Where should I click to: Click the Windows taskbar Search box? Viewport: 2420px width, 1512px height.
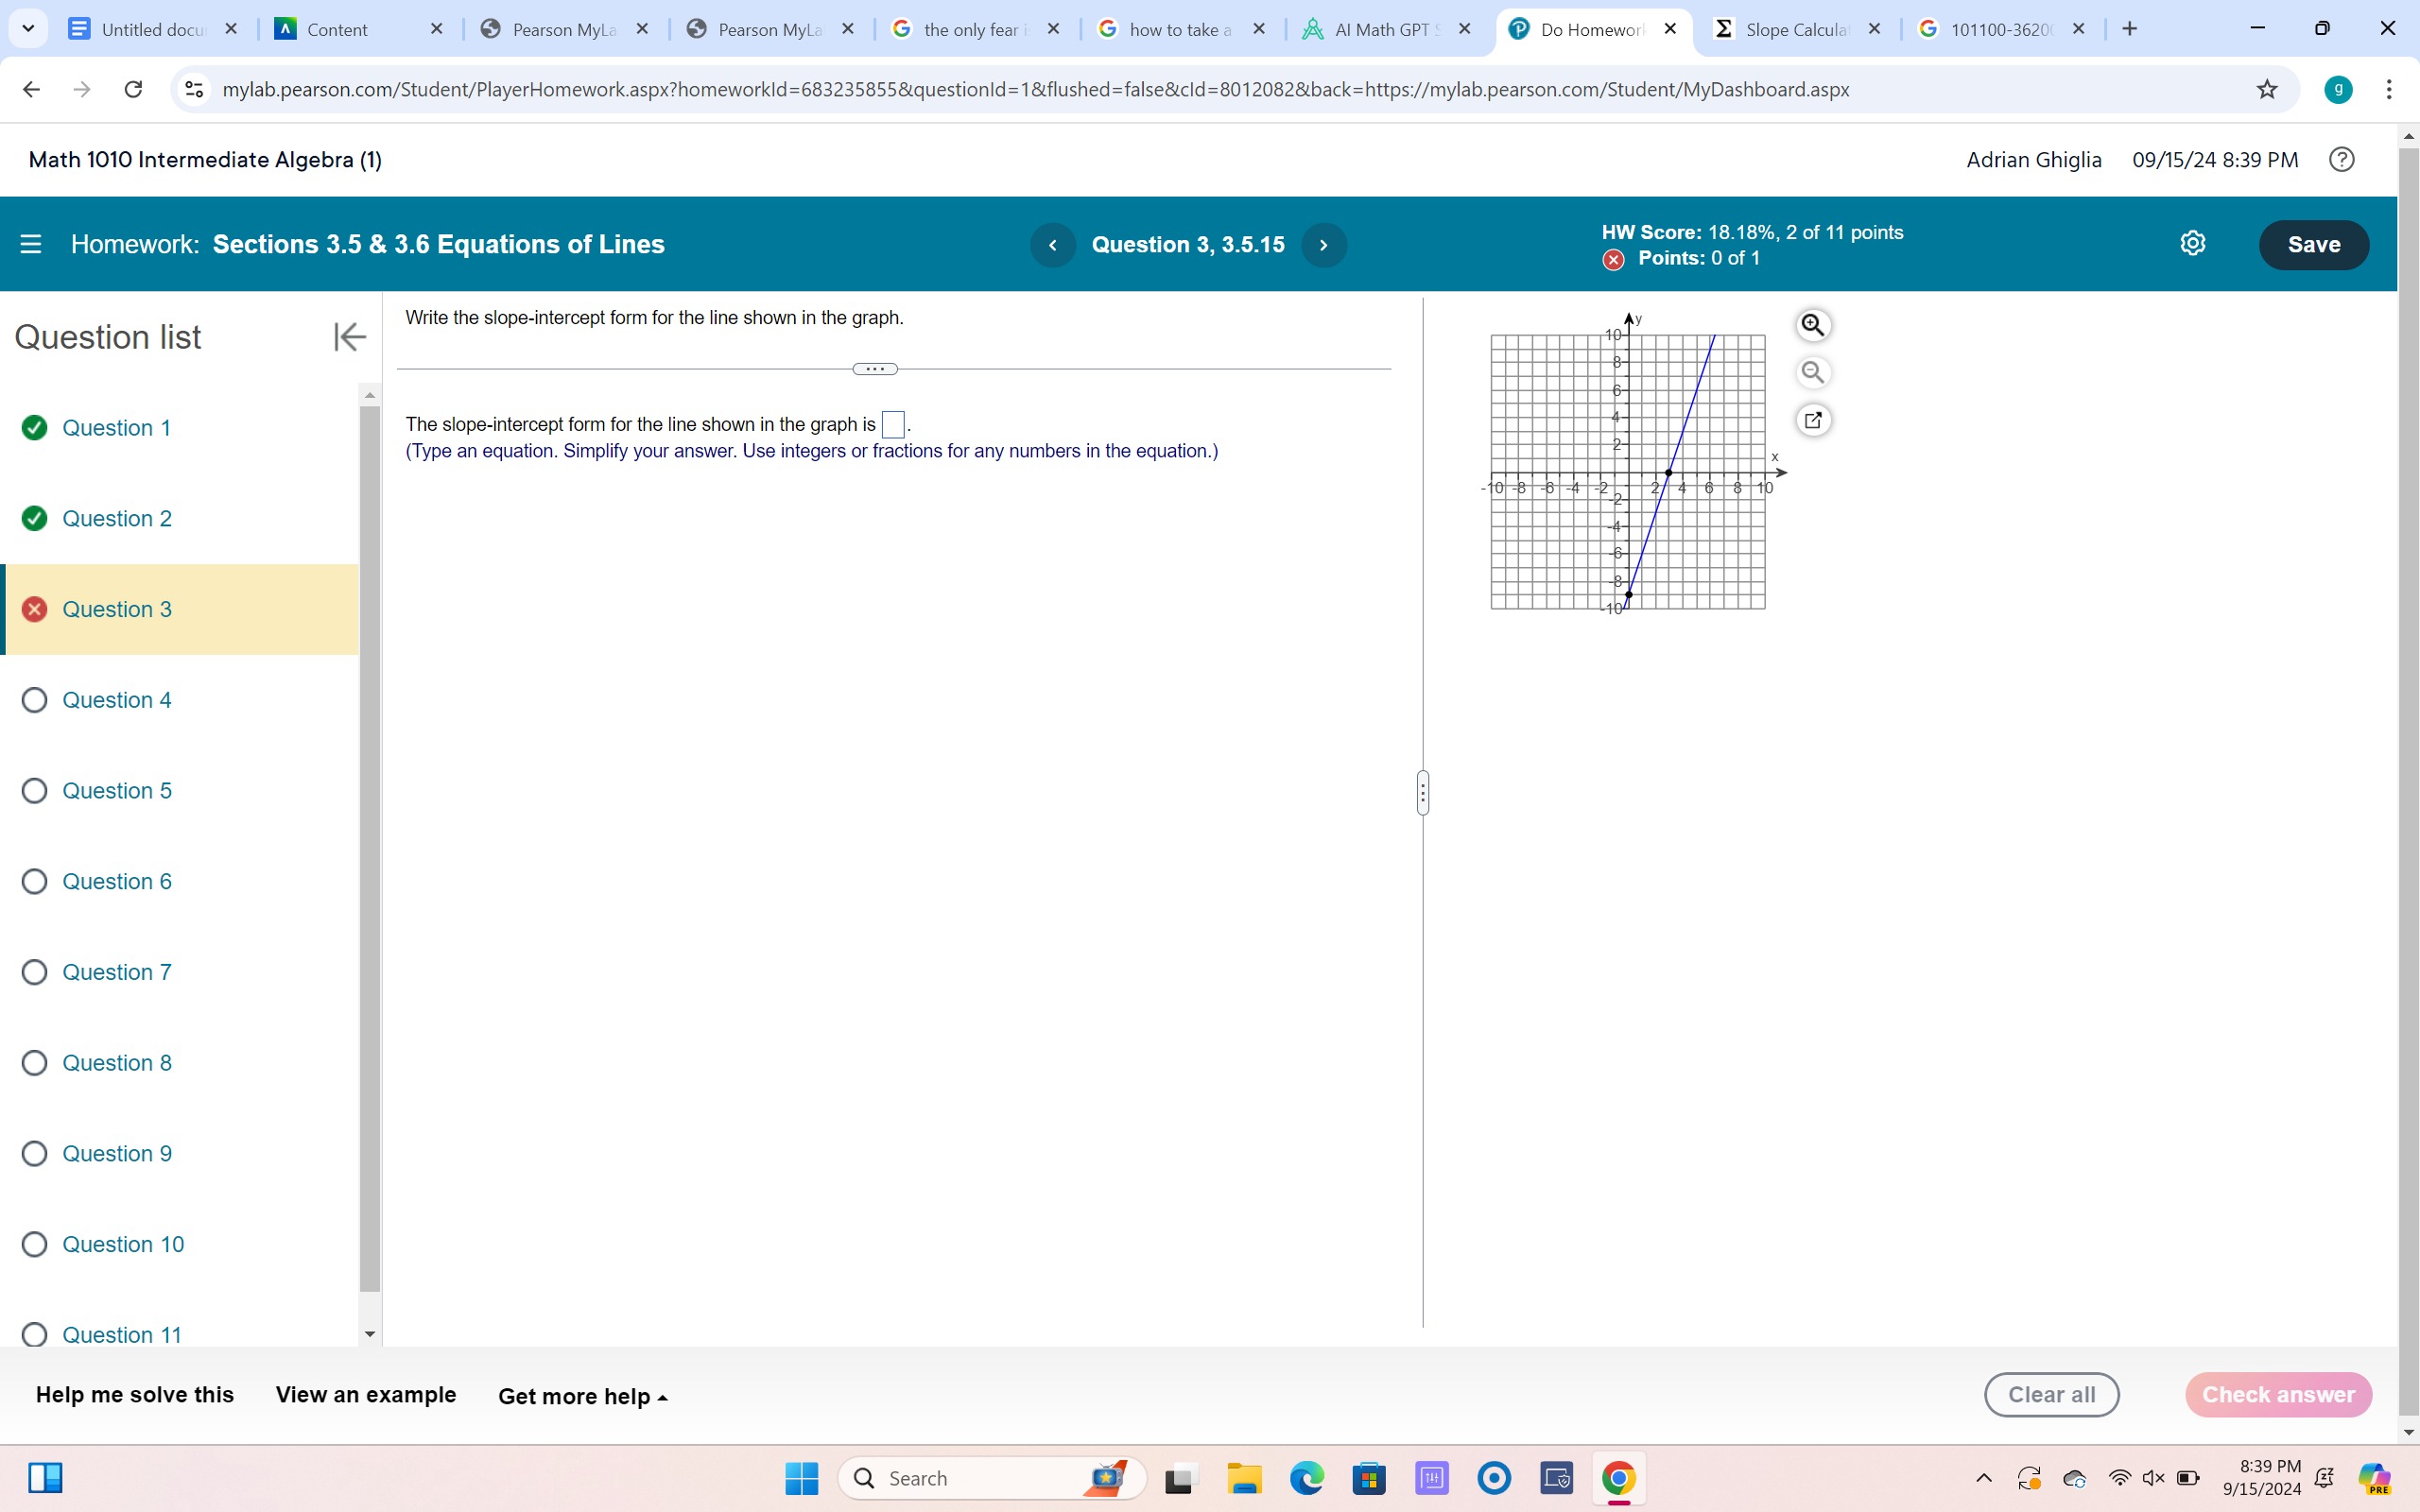click(x=992, y=1478)
